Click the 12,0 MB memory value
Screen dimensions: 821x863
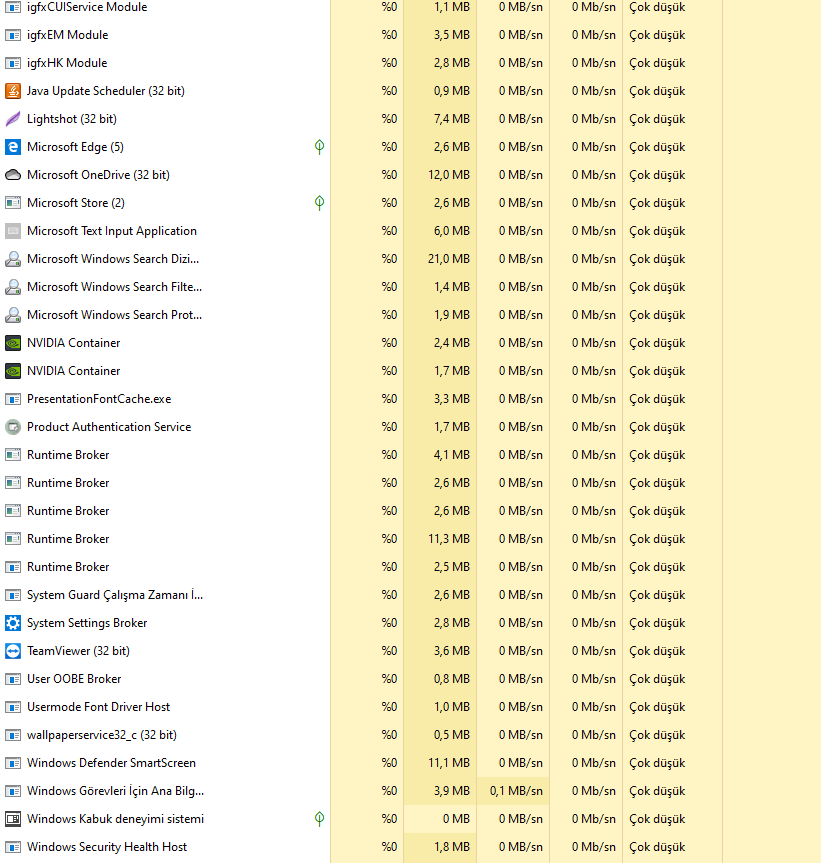click(449, 175)
